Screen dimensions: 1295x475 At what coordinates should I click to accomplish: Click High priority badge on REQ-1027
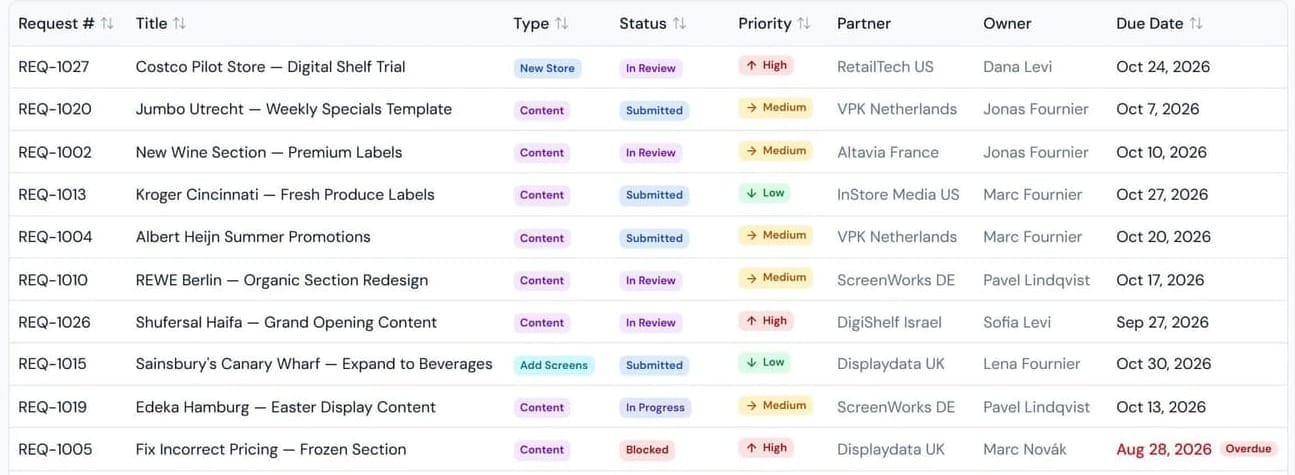766,66
